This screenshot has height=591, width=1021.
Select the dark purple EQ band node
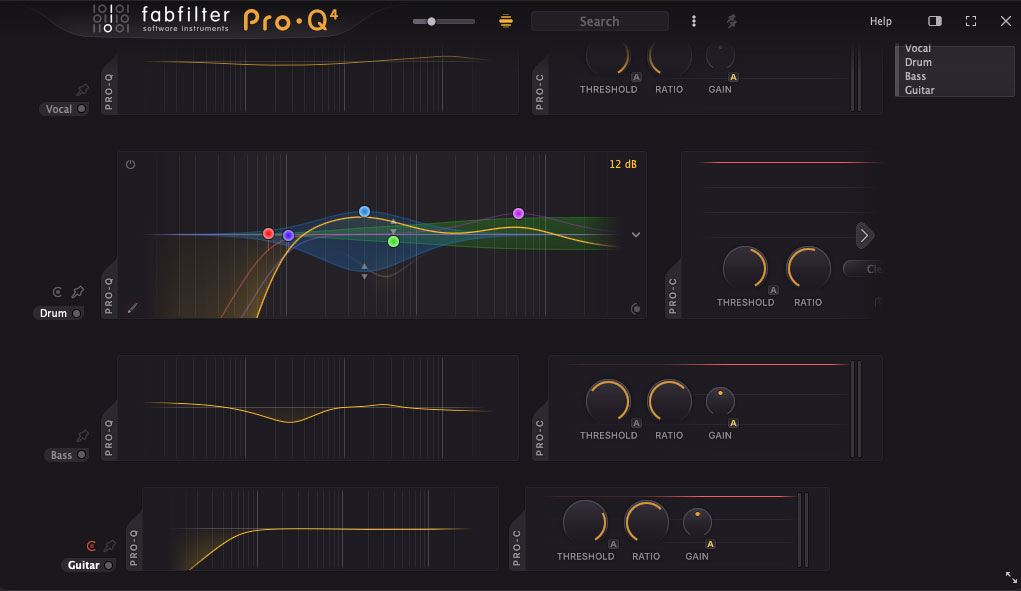[x=288, y=236]
